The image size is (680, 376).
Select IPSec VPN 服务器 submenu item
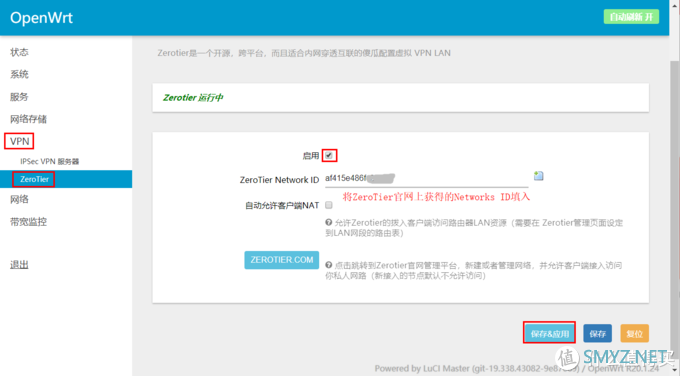49,161
